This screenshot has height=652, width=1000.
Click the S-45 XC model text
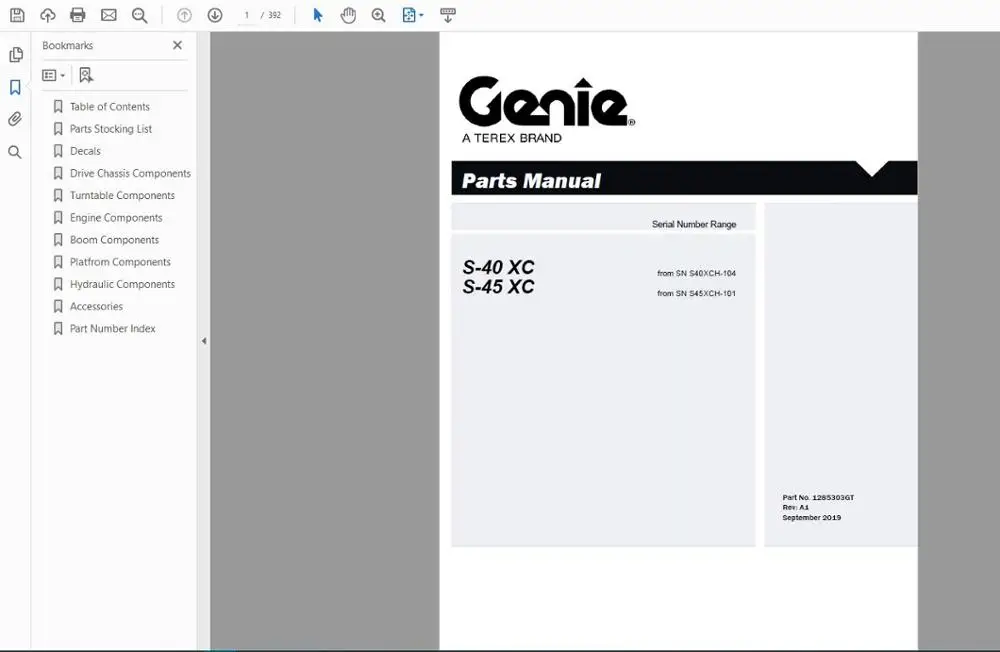[x=498, y=287]
